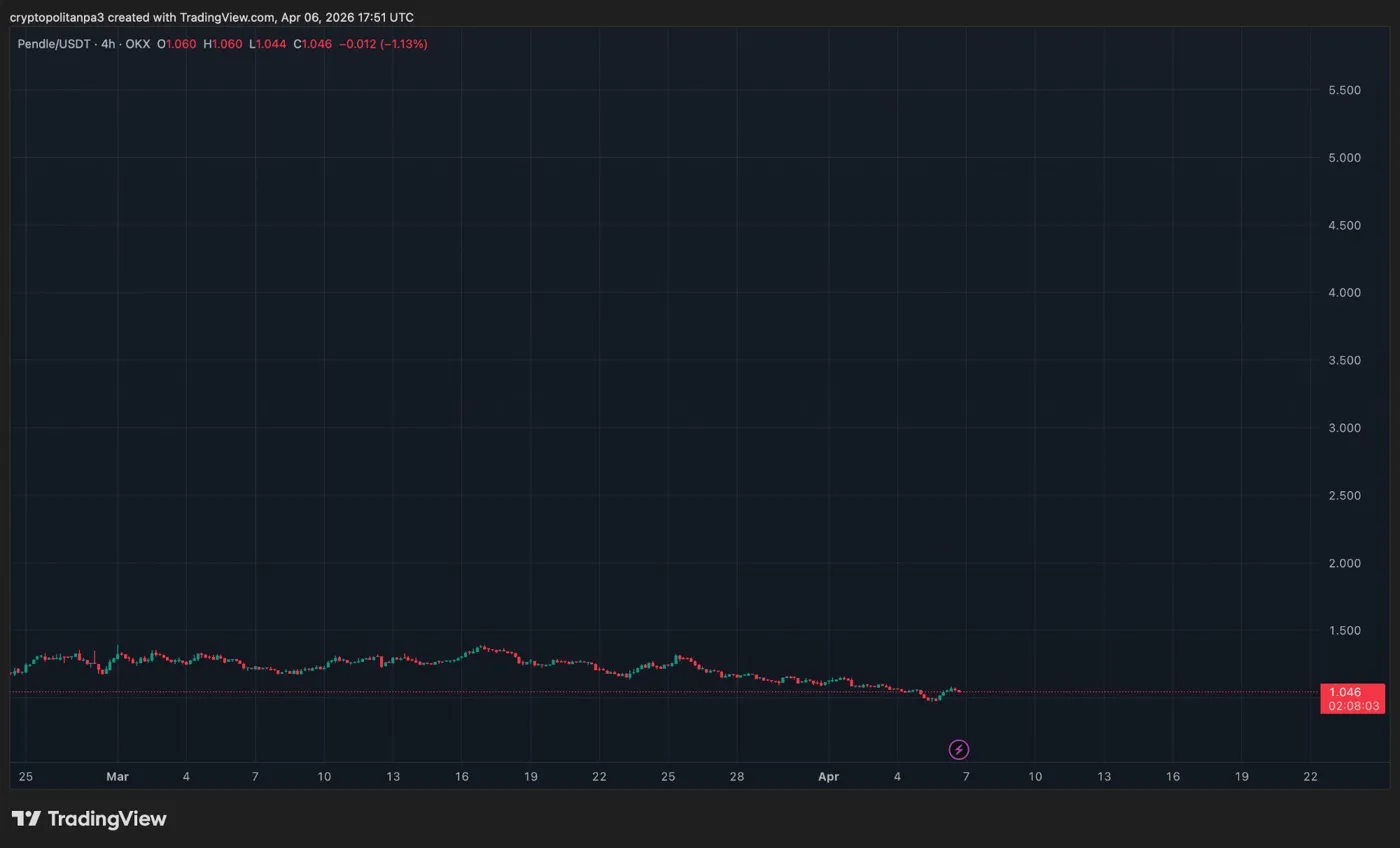Click the dotted current price line
The image size is (1400, 848).
[x=600, y=691]
